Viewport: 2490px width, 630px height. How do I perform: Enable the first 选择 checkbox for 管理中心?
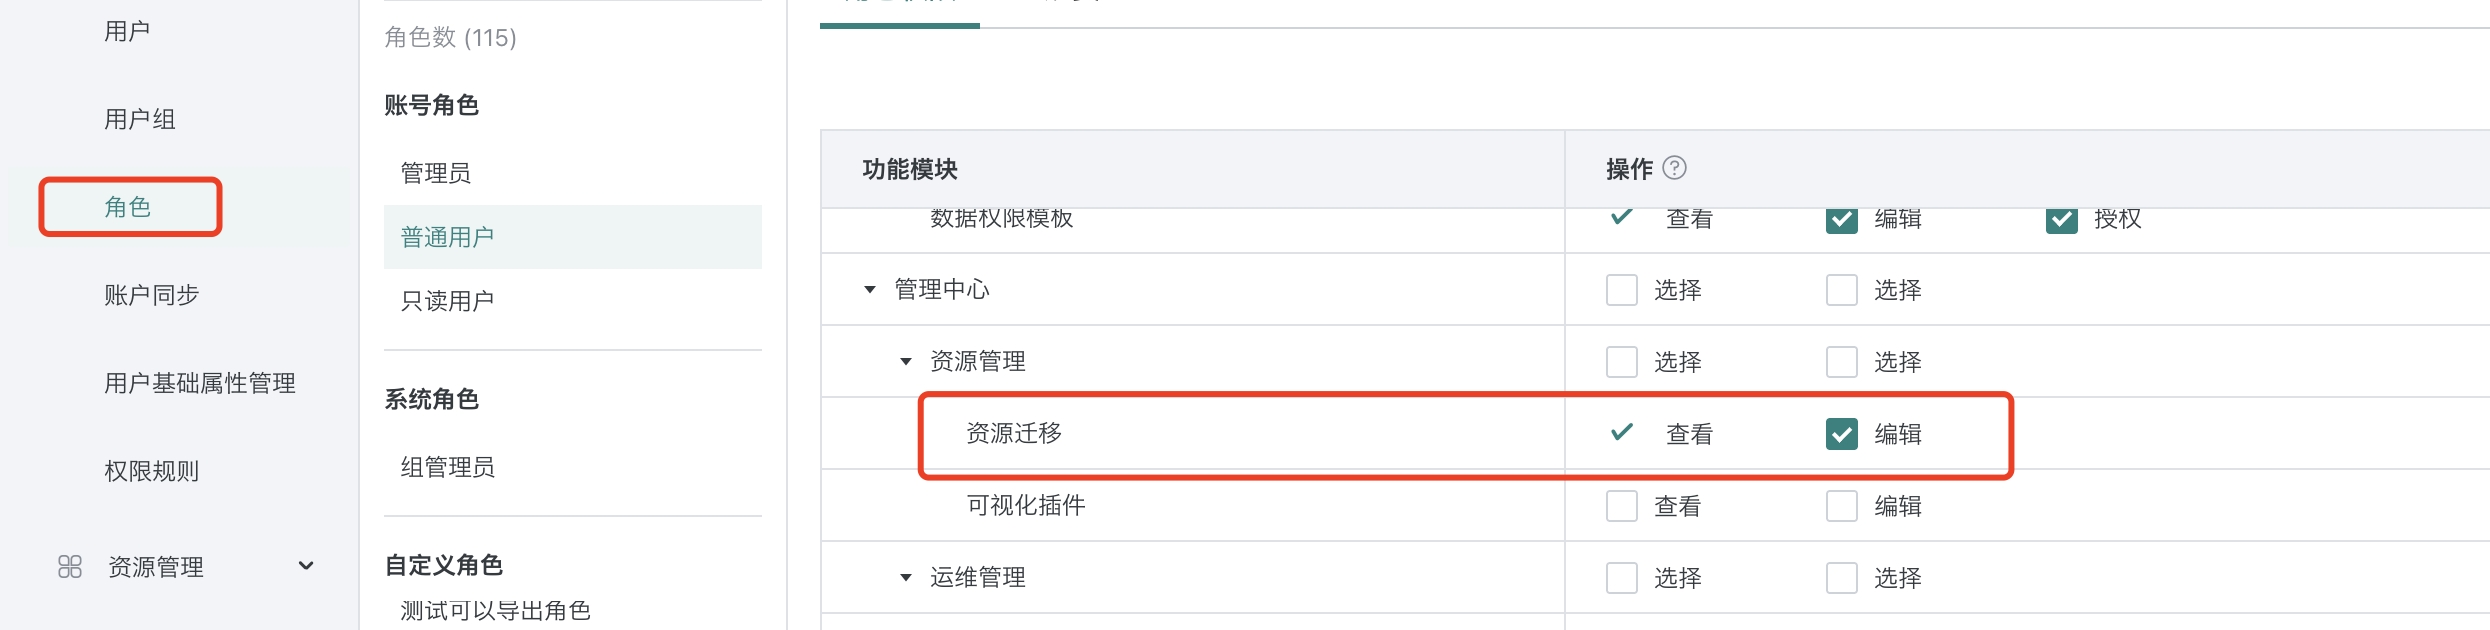1621,289
